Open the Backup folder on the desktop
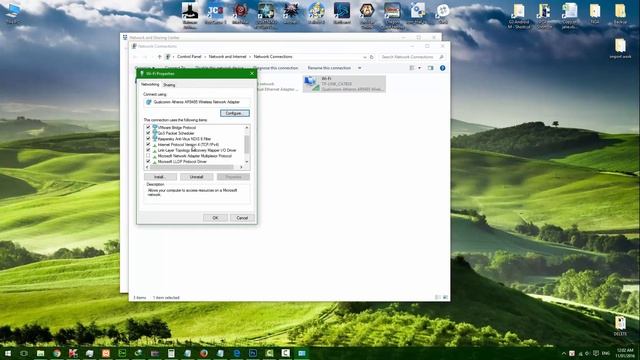 (x=620, y=13)
